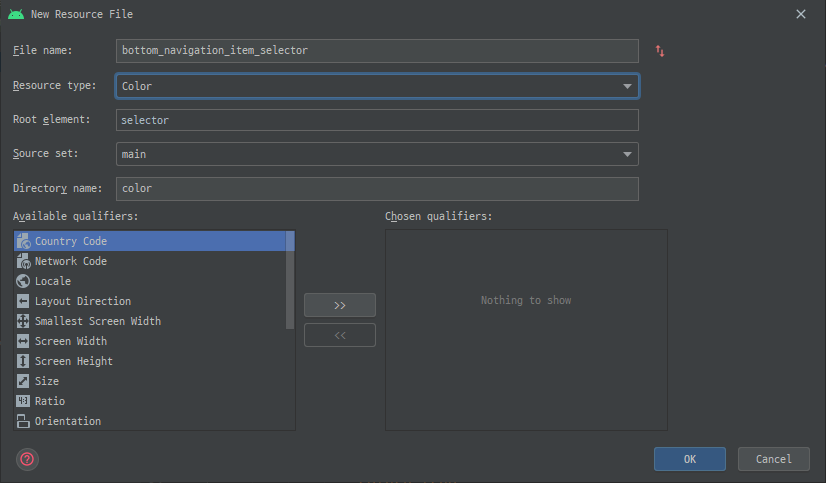Remove qualifier with the << button
Image resolution: width=826 pixels, height=483 pixels.
point(340,336)
